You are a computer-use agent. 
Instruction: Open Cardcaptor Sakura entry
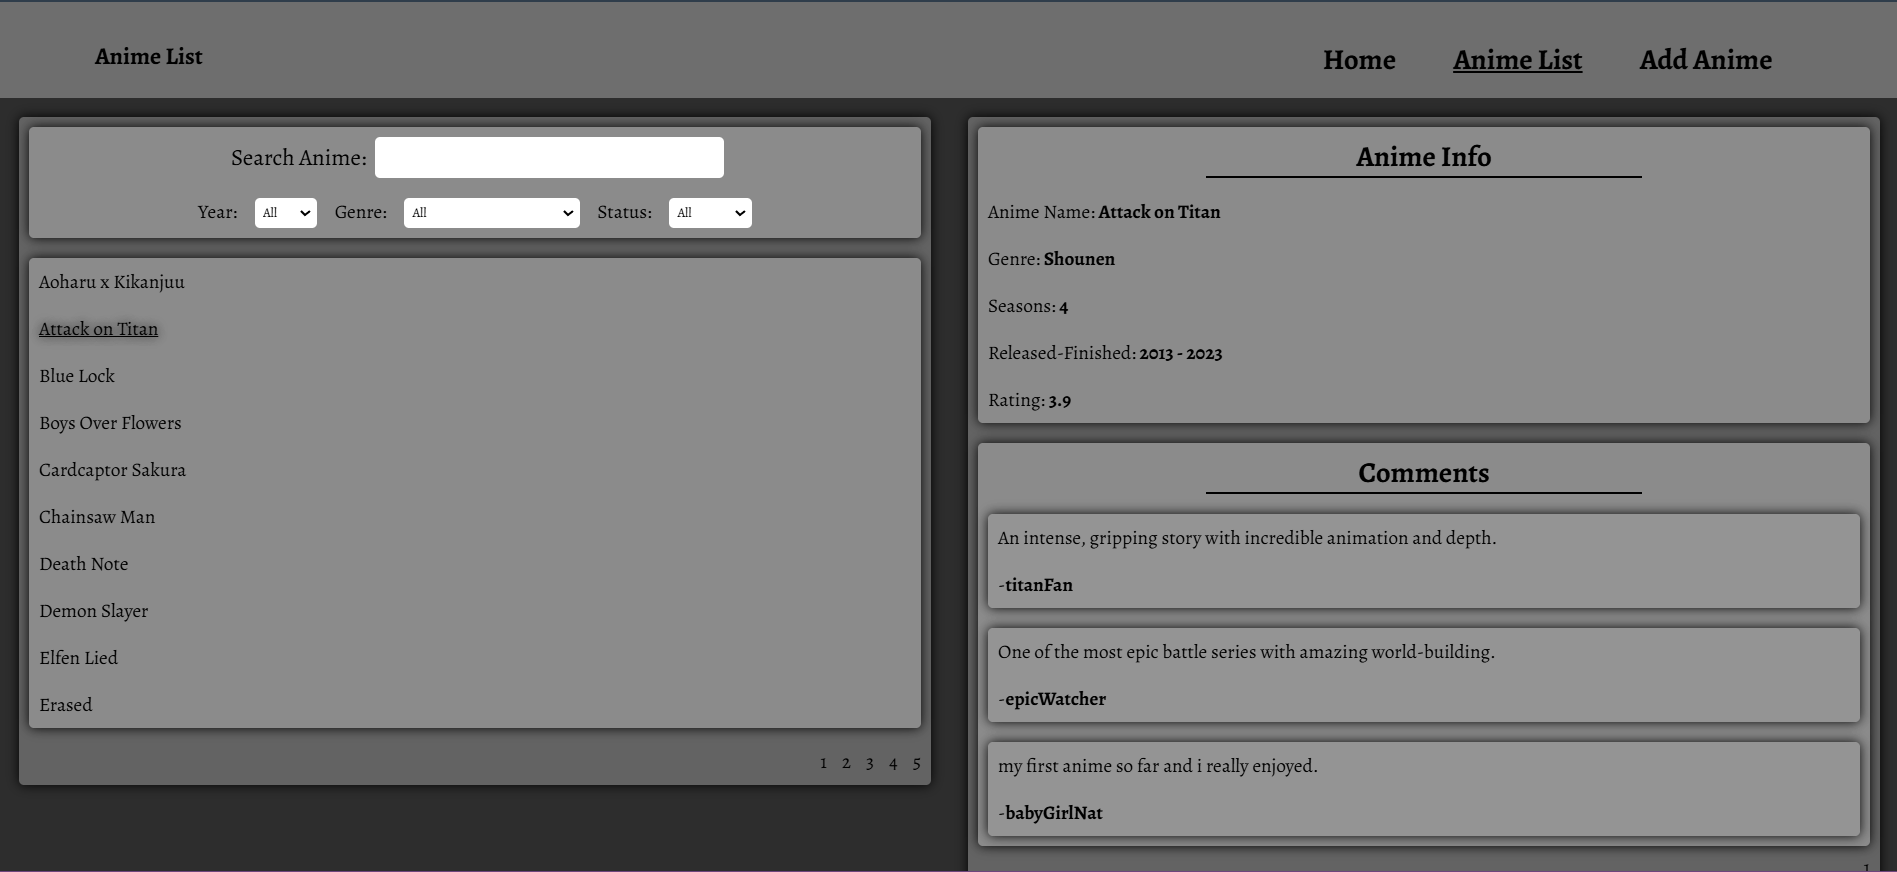pyautogui.click(x=112, y=470)
